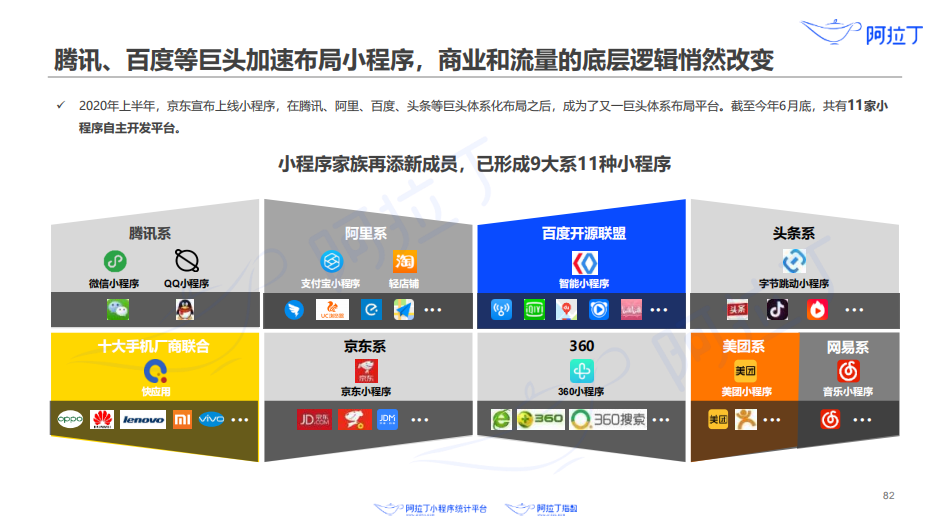Expand the ellipsis in the Alibaba app row
Screen dimensions: 946x531
coord(433,310)
